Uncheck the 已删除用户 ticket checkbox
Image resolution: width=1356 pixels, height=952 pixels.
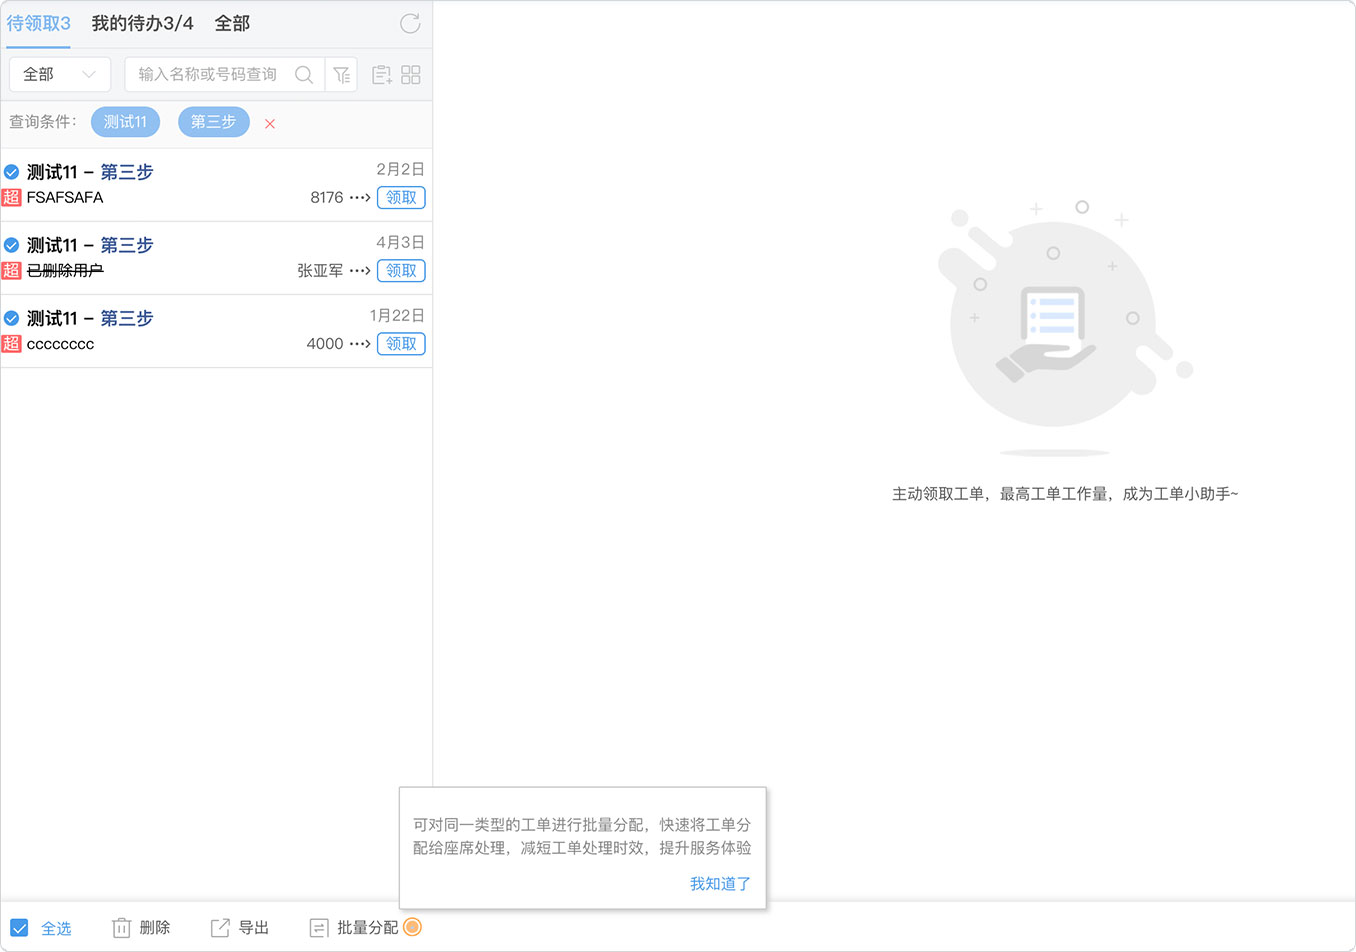12,245
